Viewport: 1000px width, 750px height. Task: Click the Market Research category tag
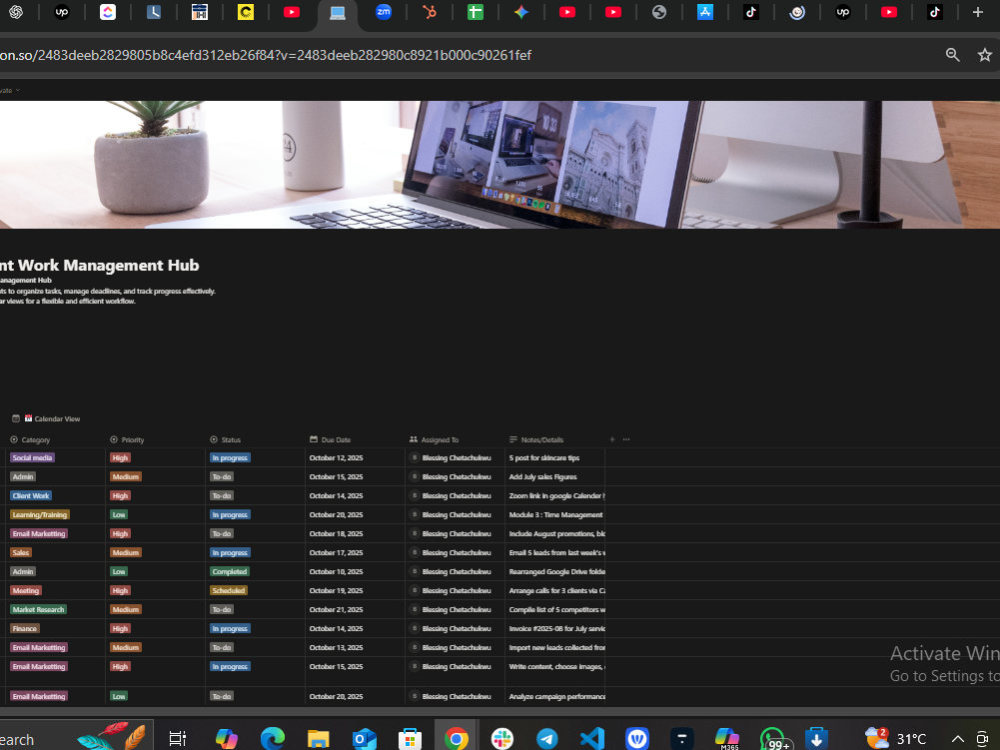pos(38,610)
